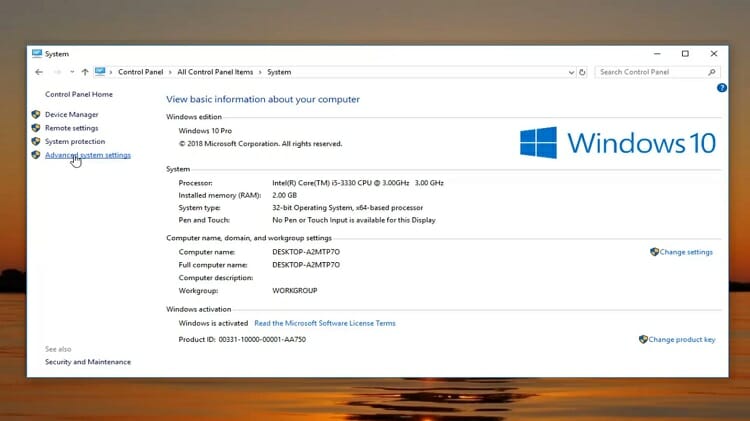Click Windows is activated text

click(213, 323)
